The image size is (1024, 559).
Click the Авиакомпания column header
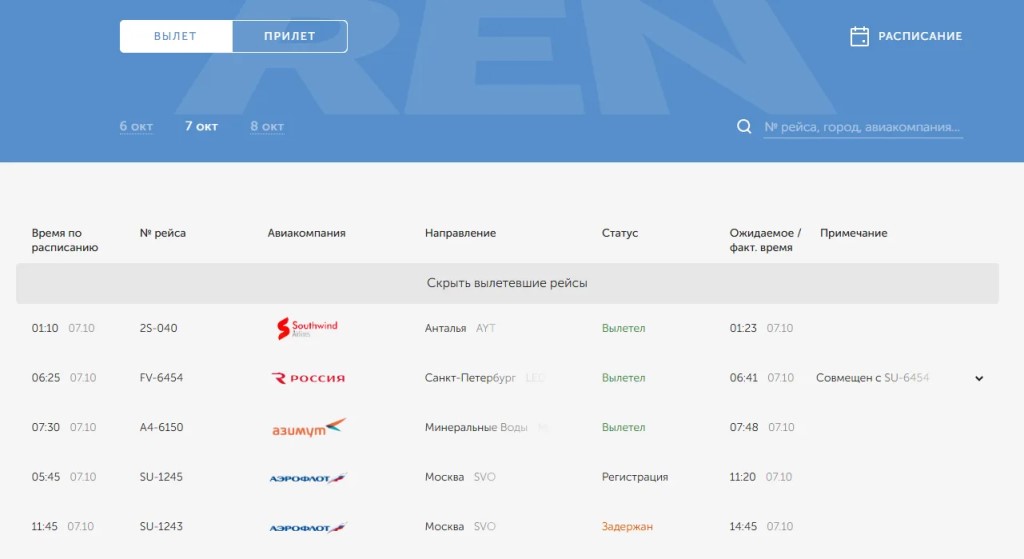306,233
